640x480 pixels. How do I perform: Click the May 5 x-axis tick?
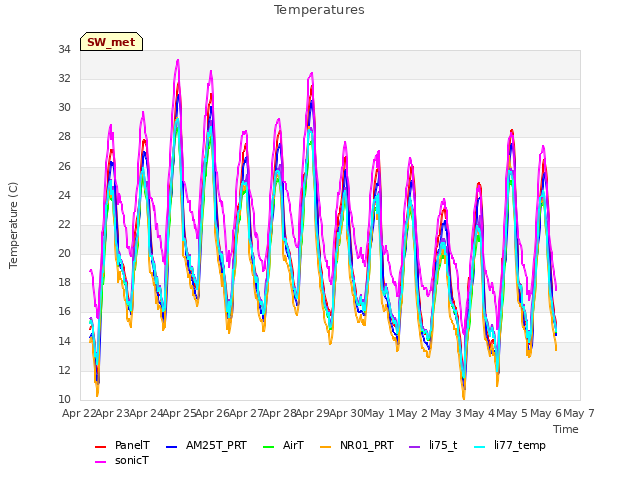[512, 413]
